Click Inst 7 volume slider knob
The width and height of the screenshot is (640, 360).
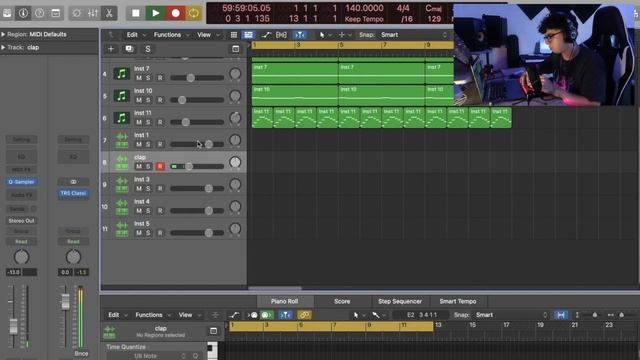click(x=191, y=78)
